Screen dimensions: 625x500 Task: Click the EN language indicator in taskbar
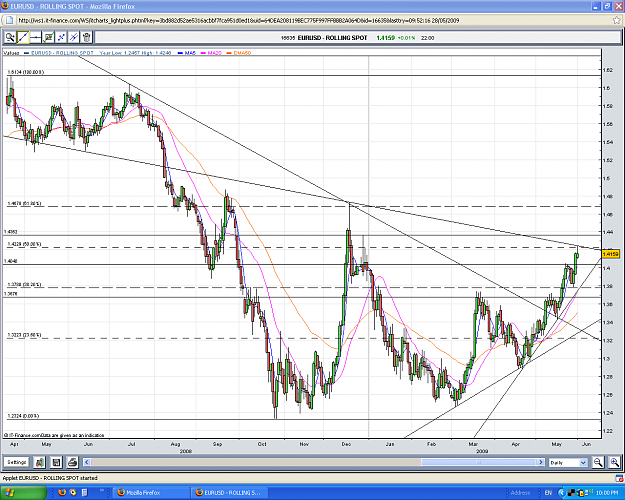548,493
